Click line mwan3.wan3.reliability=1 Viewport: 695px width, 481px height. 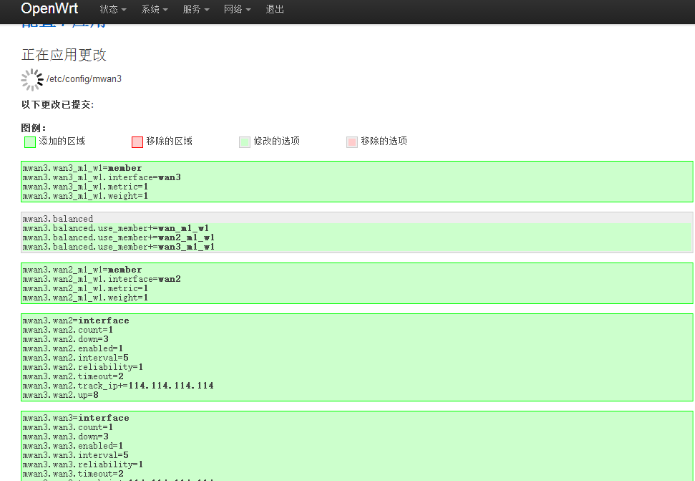click(83, 465)
